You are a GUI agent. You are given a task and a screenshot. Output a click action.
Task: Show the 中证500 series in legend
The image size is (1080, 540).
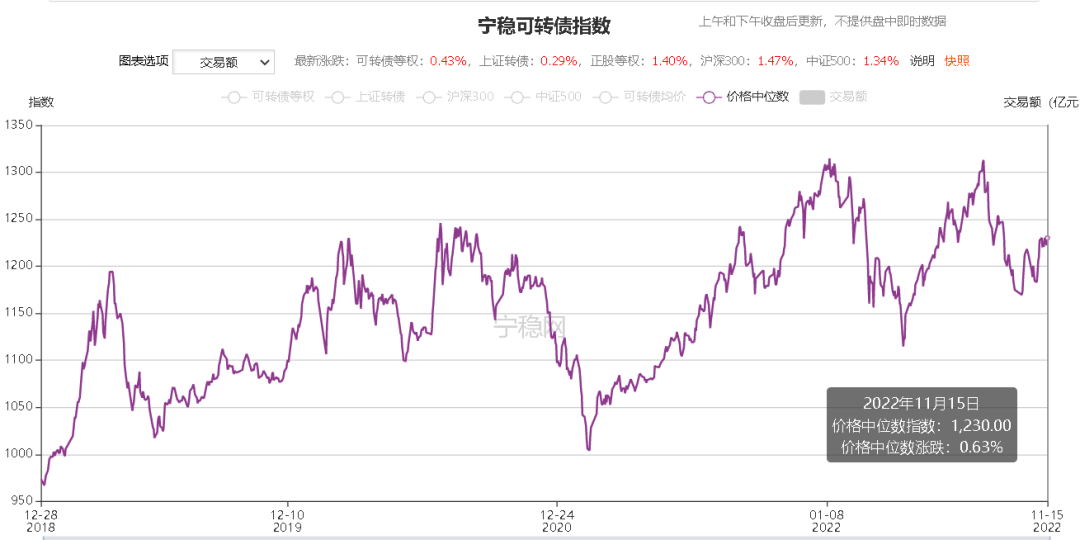click(x=543, y=97)
